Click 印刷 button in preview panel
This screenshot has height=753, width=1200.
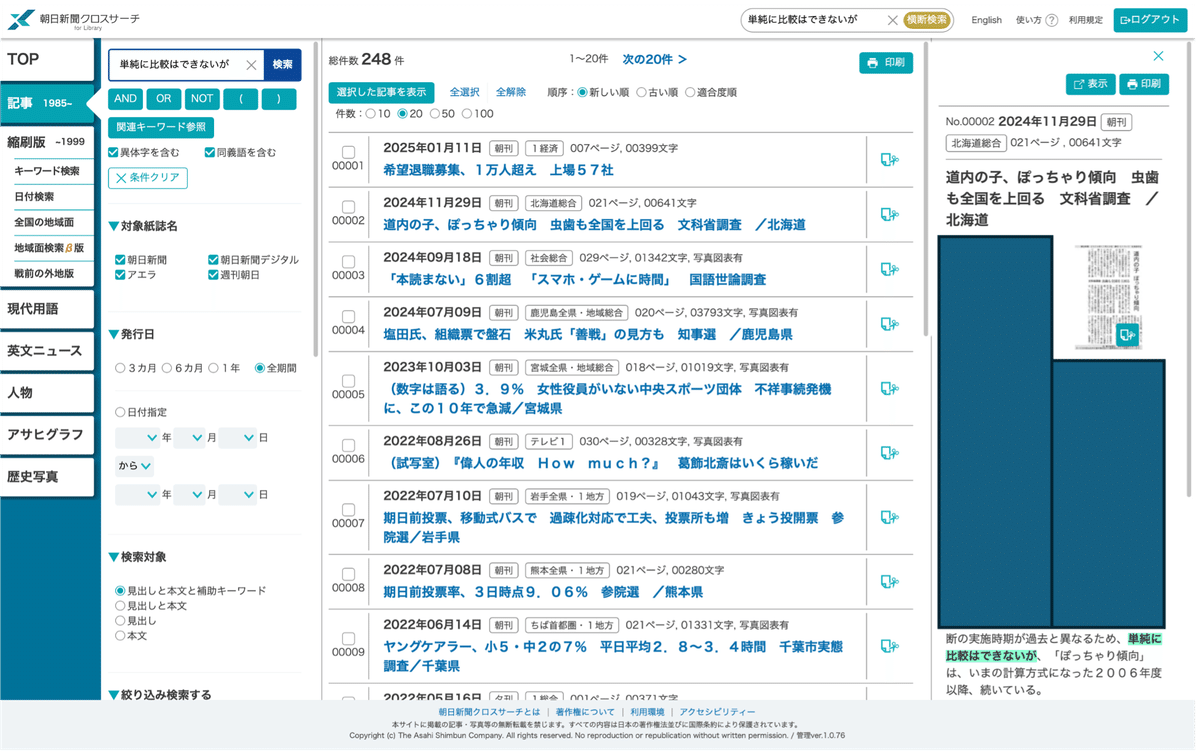(1144, 84)
